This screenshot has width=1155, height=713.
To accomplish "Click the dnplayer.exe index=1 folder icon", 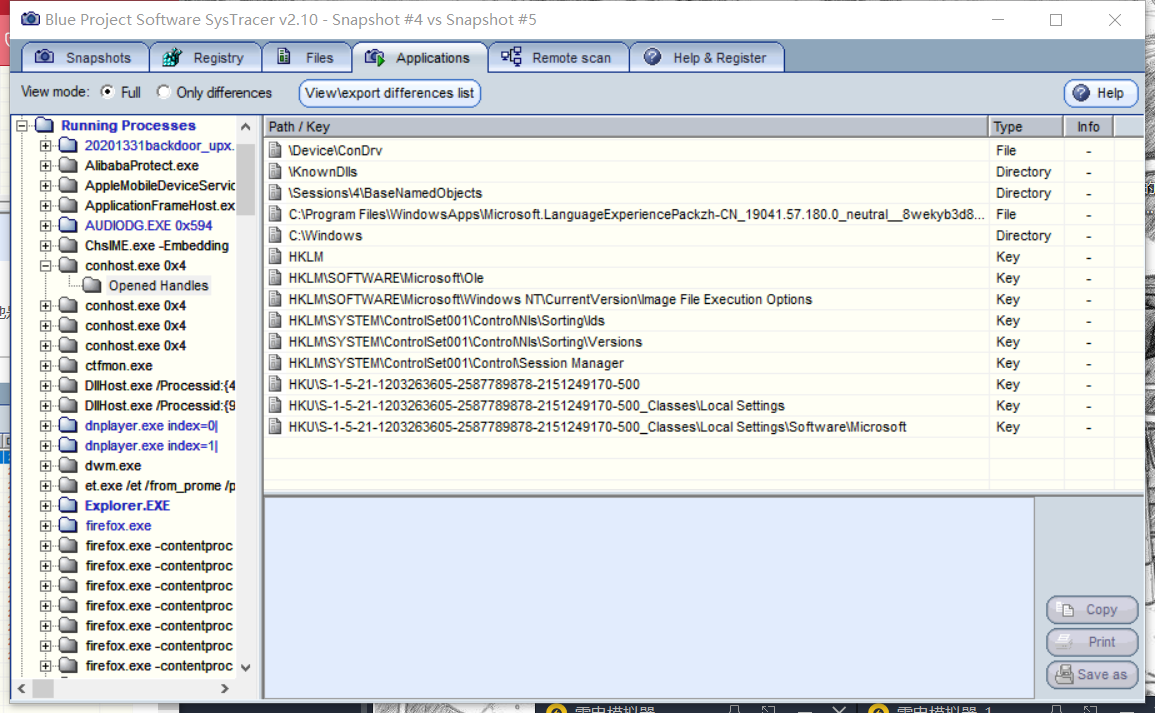I will (69, 445).
